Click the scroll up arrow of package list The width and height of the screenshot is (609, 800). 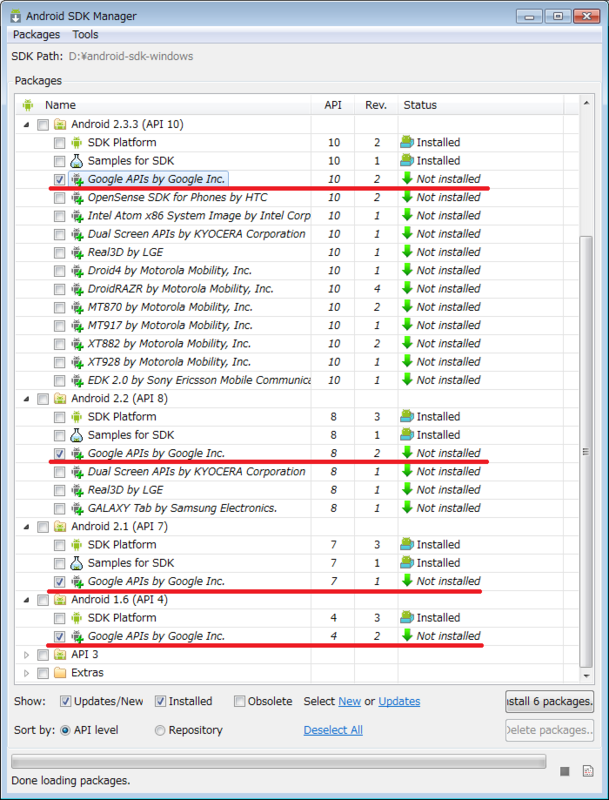tap(587, 103)
